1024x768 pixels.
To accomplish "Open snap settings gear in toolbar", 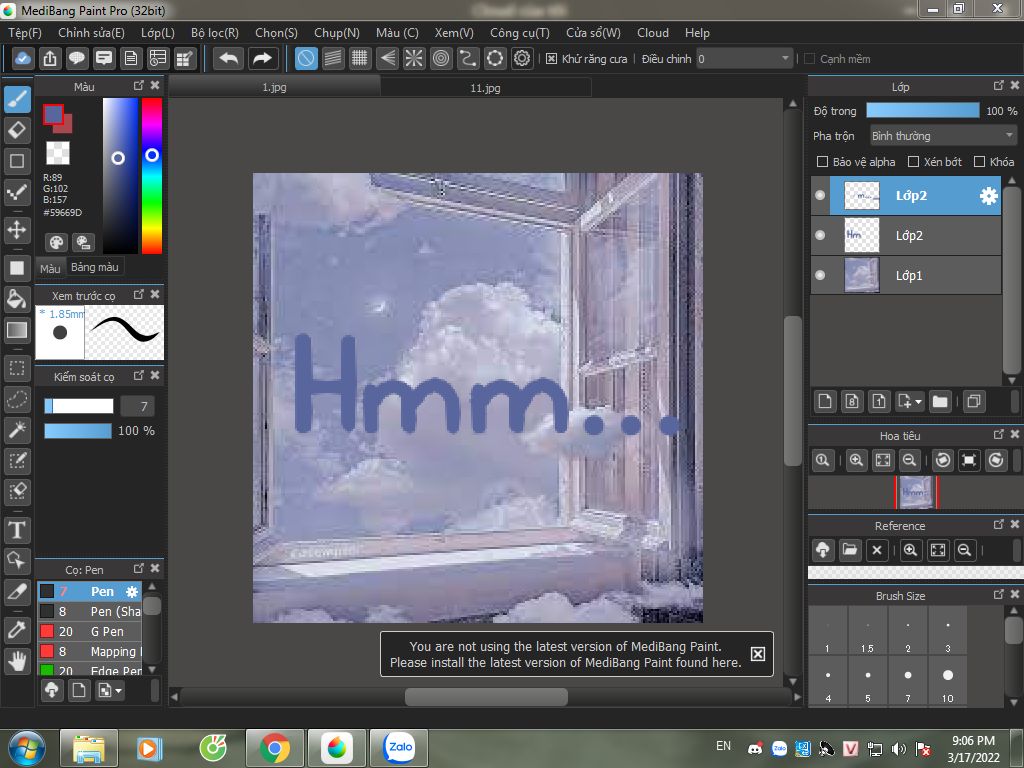I will click(522, 59).
